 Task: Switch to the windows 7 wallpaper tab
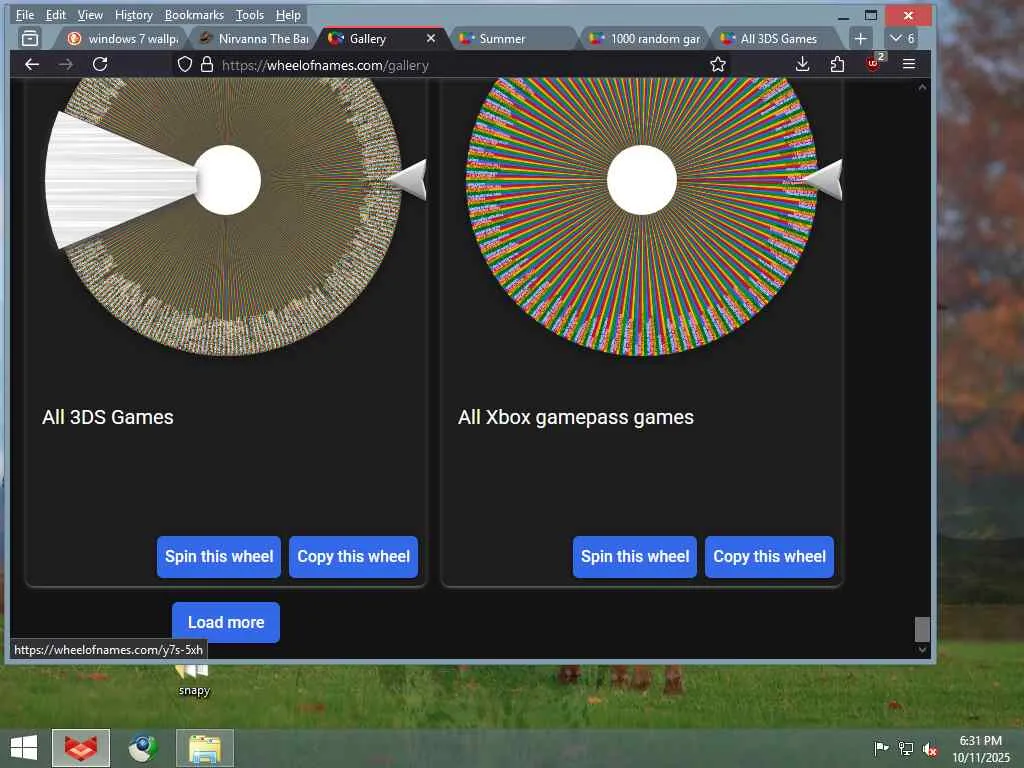tap(122, 39)
